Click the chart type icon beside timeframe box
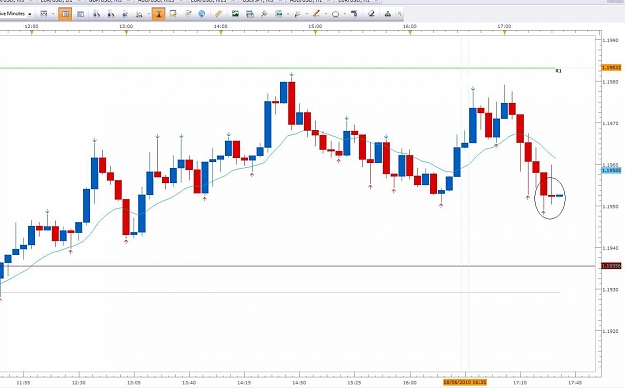 [43, 14]
